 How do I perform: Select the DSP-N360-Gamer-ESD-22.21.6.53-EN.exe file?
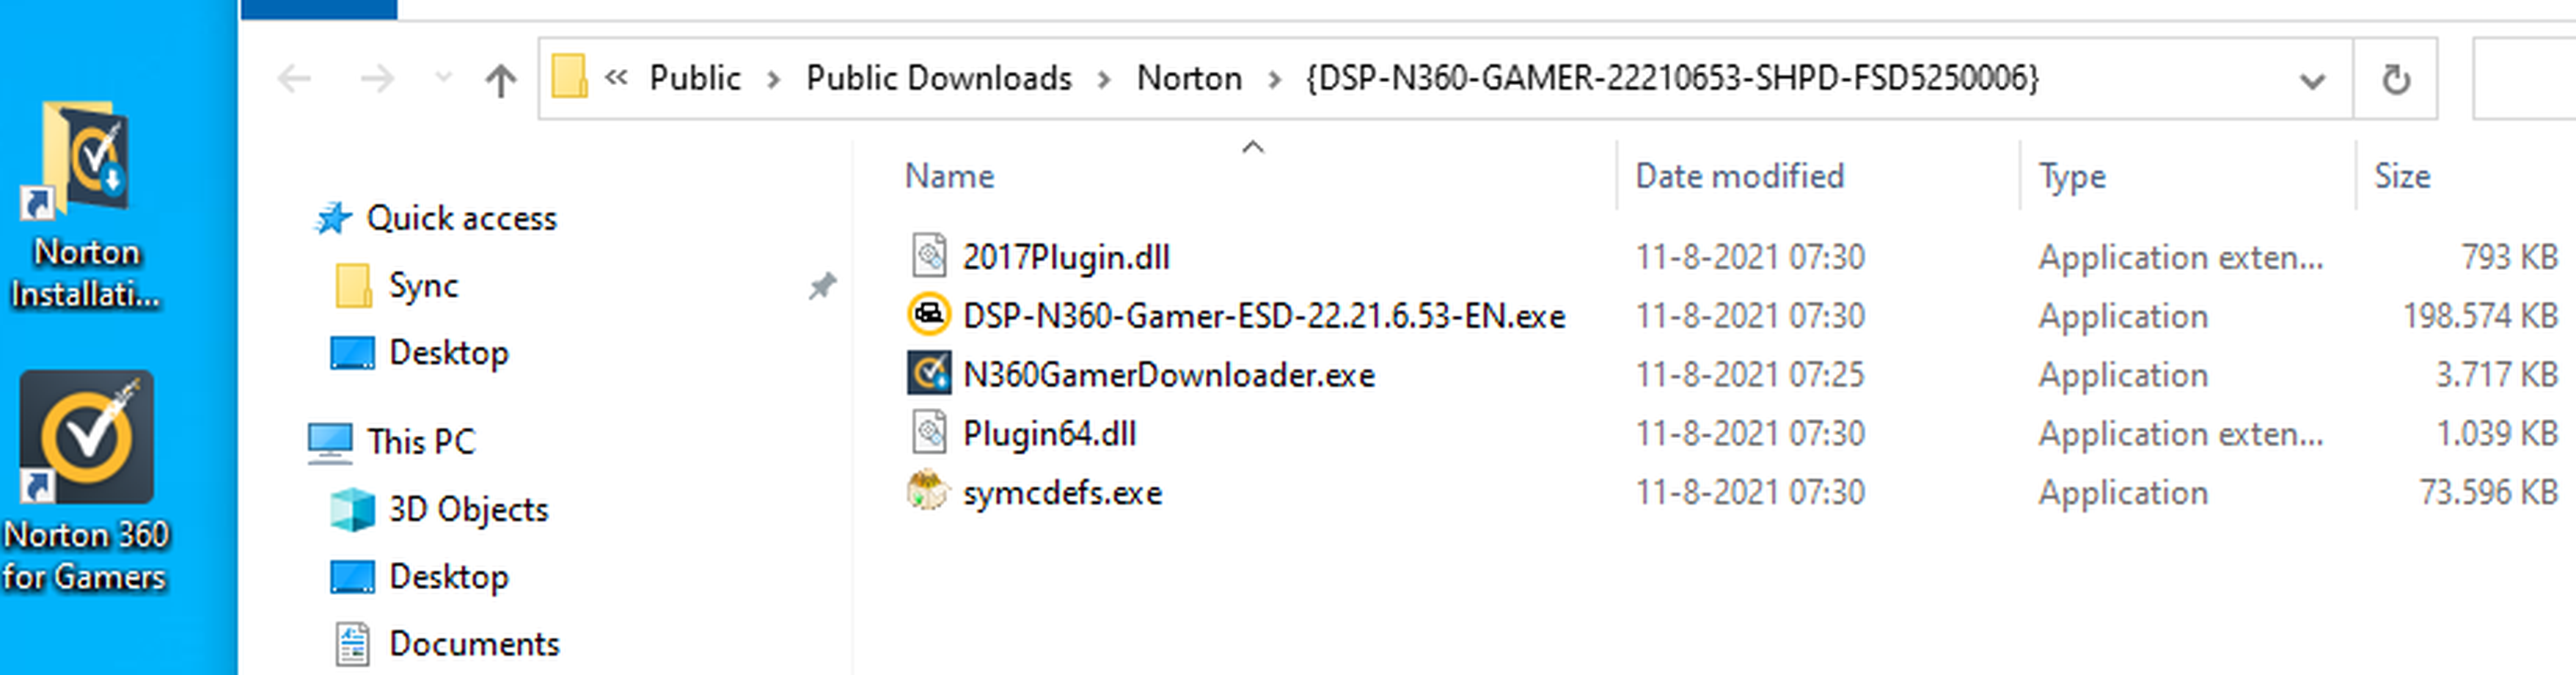coord(1263,316)
